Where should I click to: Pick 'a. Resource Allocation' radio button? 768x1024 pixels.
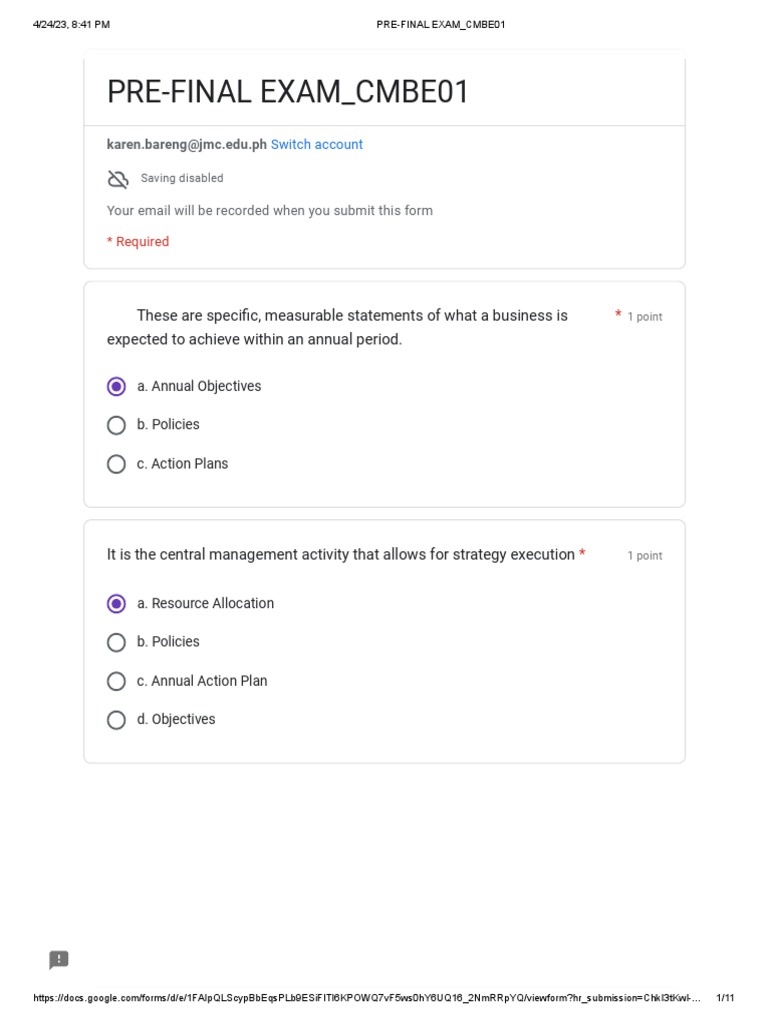coord(117,604)
